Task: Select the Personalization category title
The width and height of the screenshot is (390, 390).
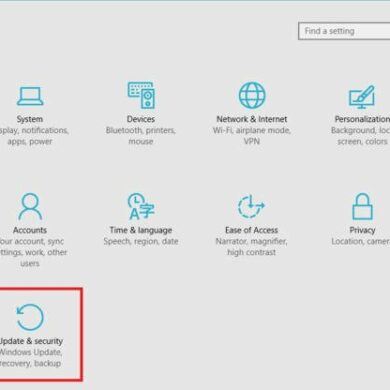Action: tap(362, 119)
